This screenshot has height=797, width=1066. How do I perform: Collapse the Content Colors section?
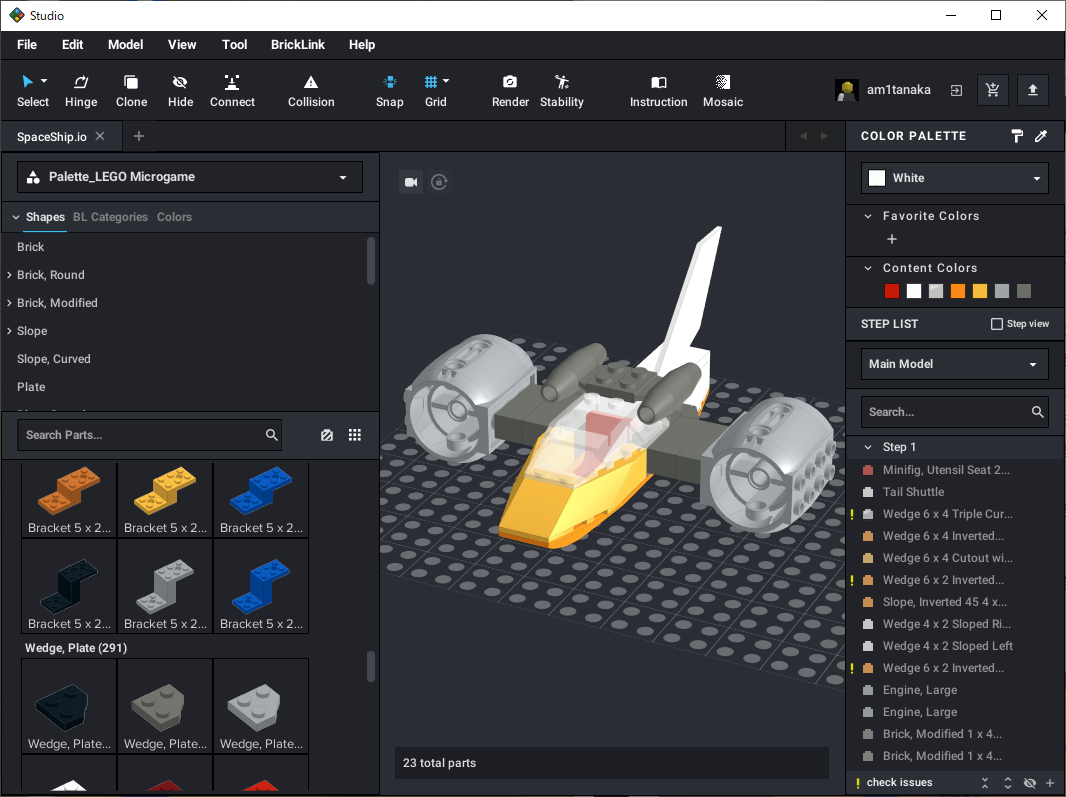[x=867, y=268]
